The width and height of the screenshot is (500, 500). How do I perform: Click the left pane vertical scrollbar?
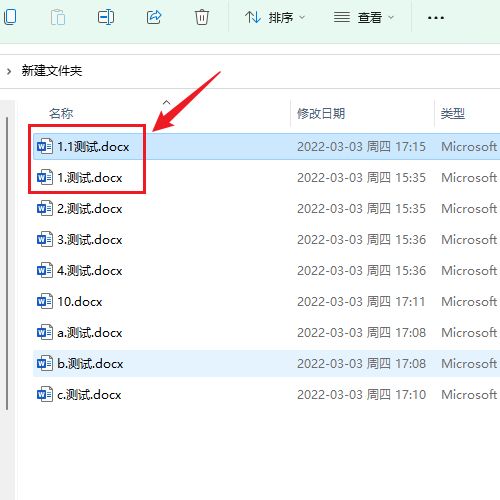coord(7,263)
